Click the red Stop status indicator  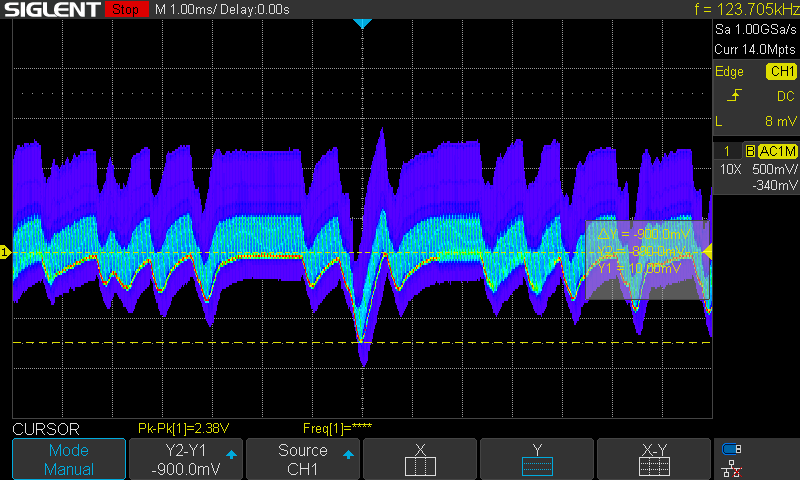click(124, 10)
